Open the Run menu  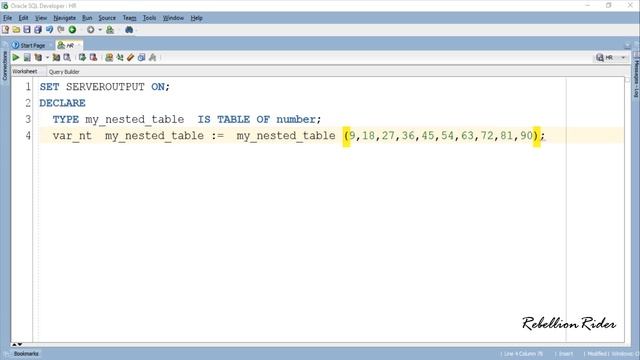click(x=87, y=18)
